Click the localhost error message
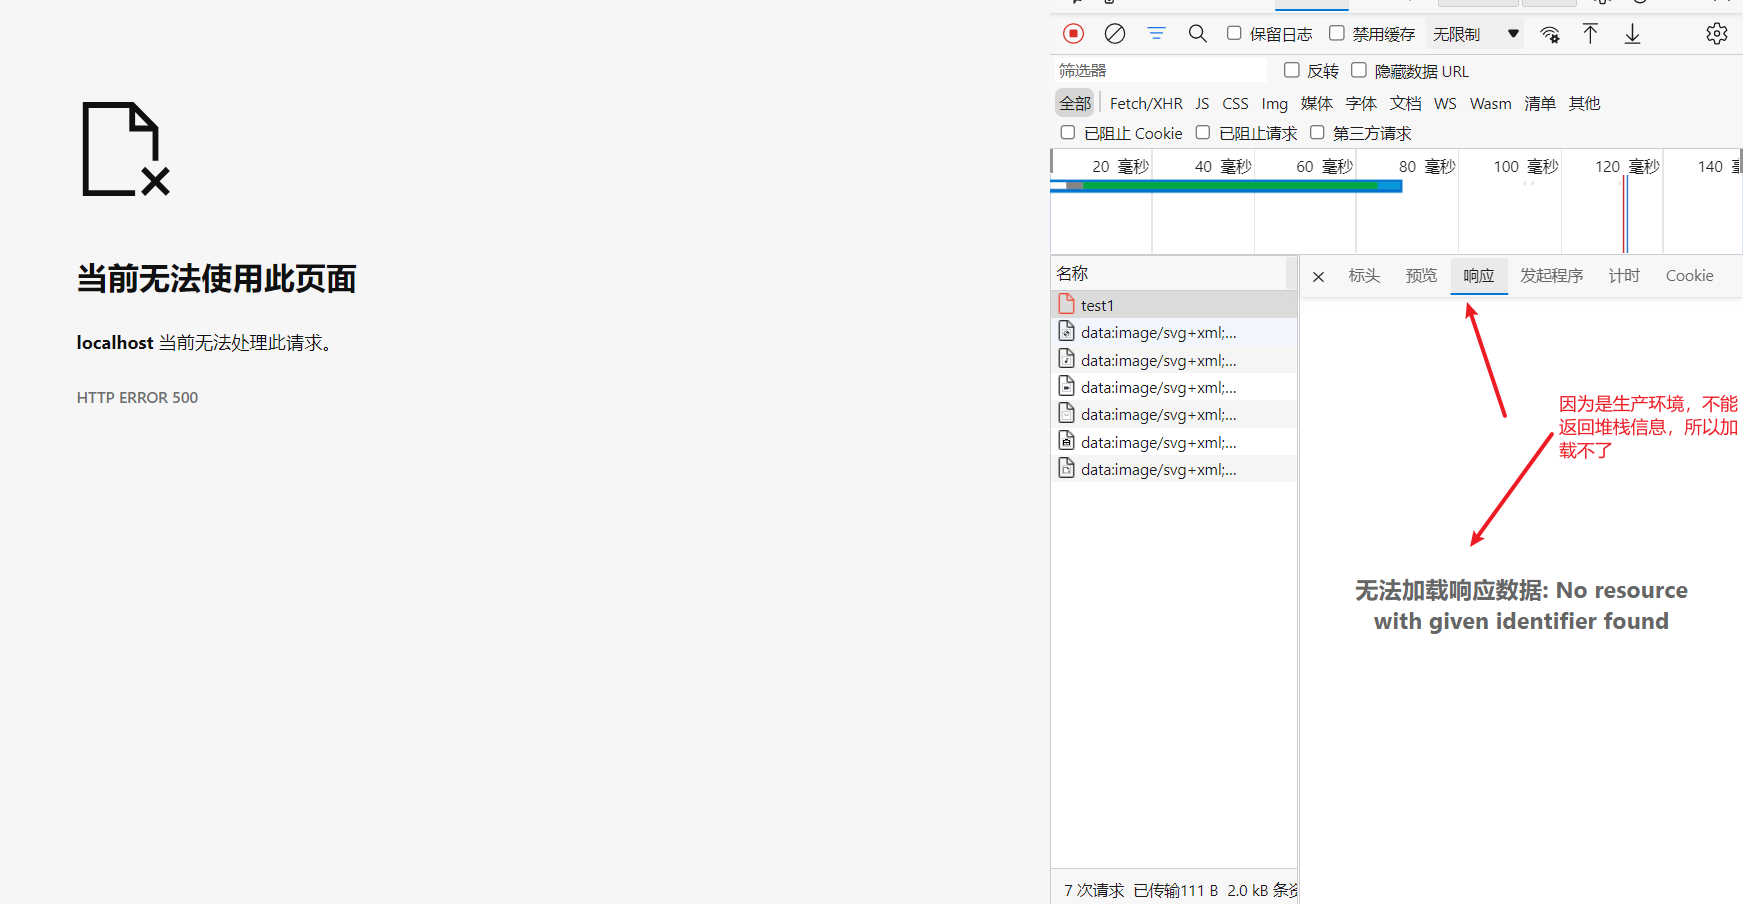Viewport: 1743px width, 904px height. 205,343
